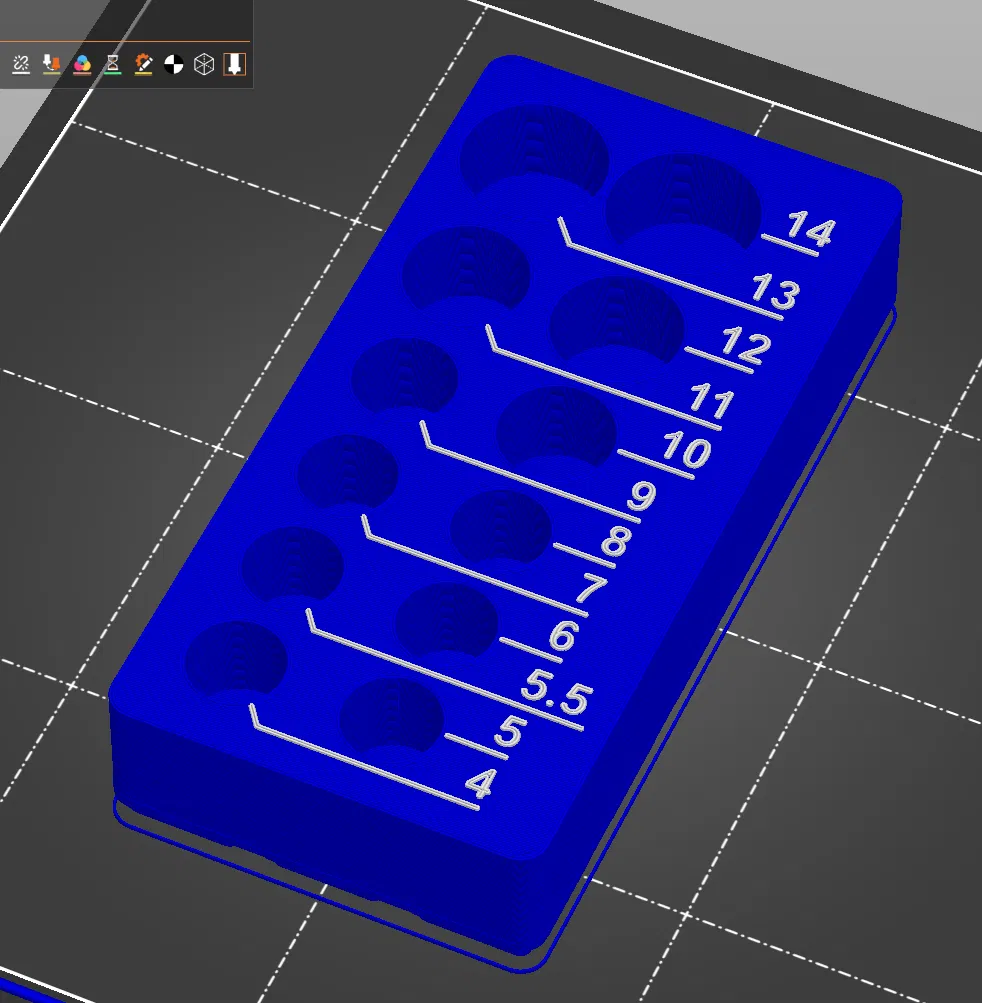Screen dimensions: 982x1003
Task: Click the "5.5" label on the model
Action: (x=557, y=693)
